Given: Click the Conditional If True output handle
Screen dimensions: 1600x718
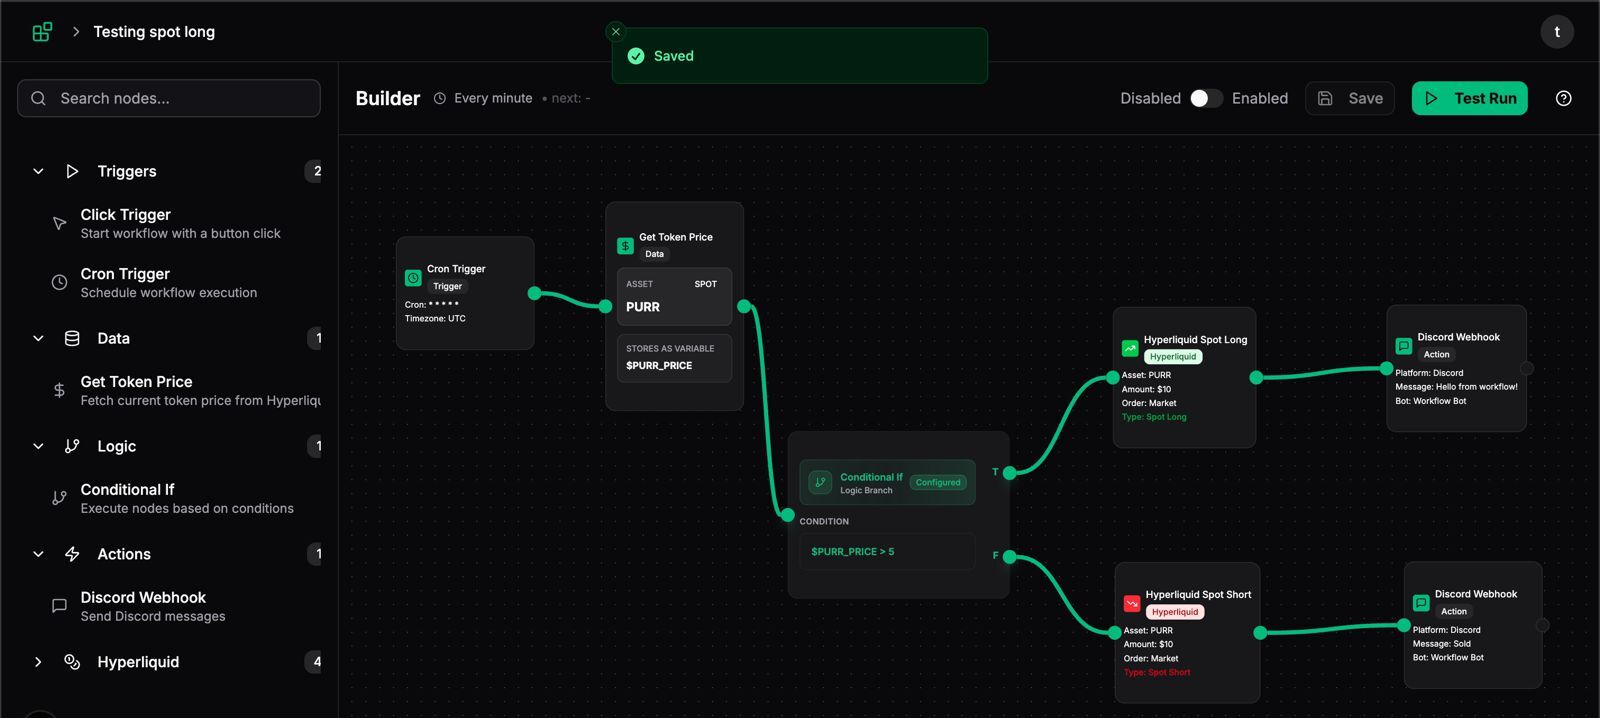Looking at the screenshot, I should click(1009, 473).
